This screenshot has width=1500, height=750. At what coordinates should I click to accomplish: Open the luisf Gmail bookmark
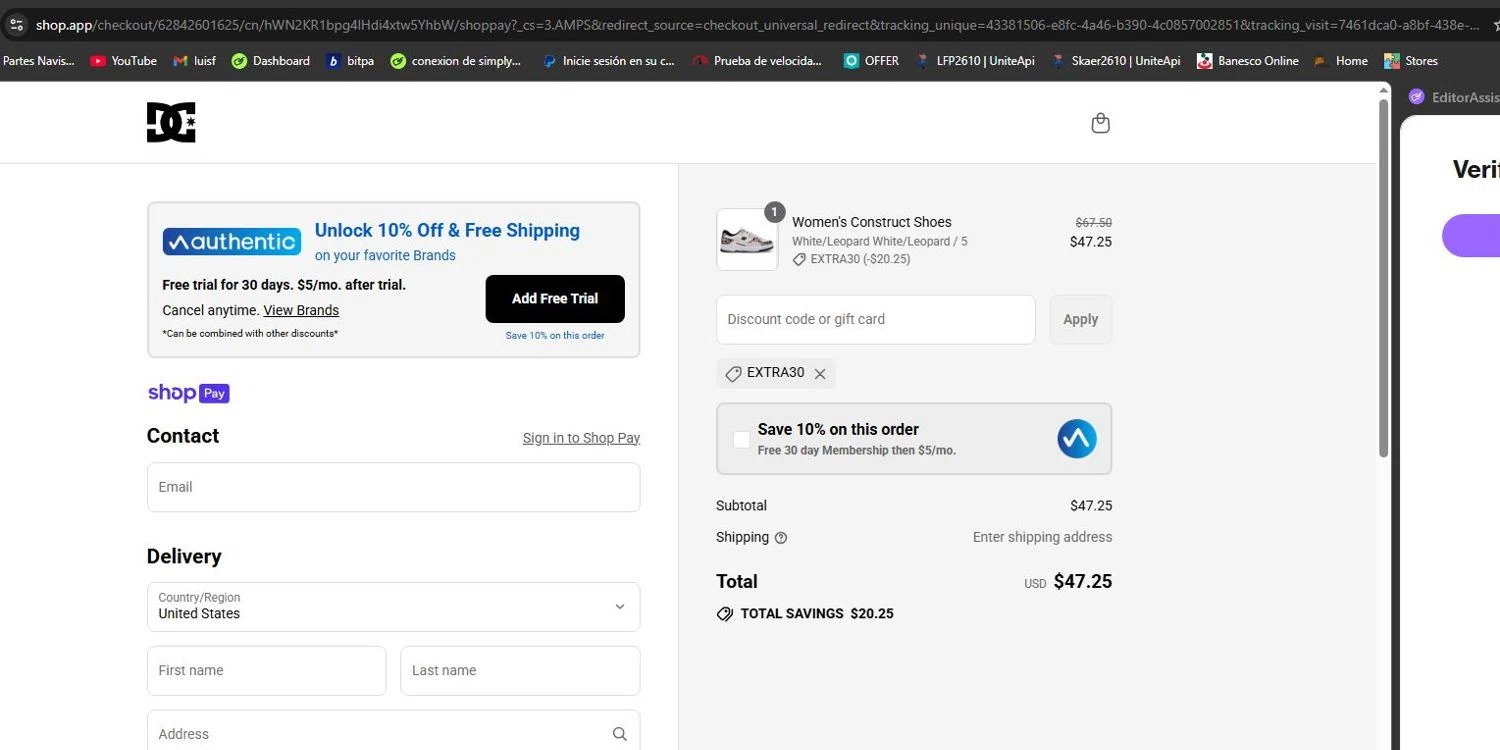pos(194,61)
